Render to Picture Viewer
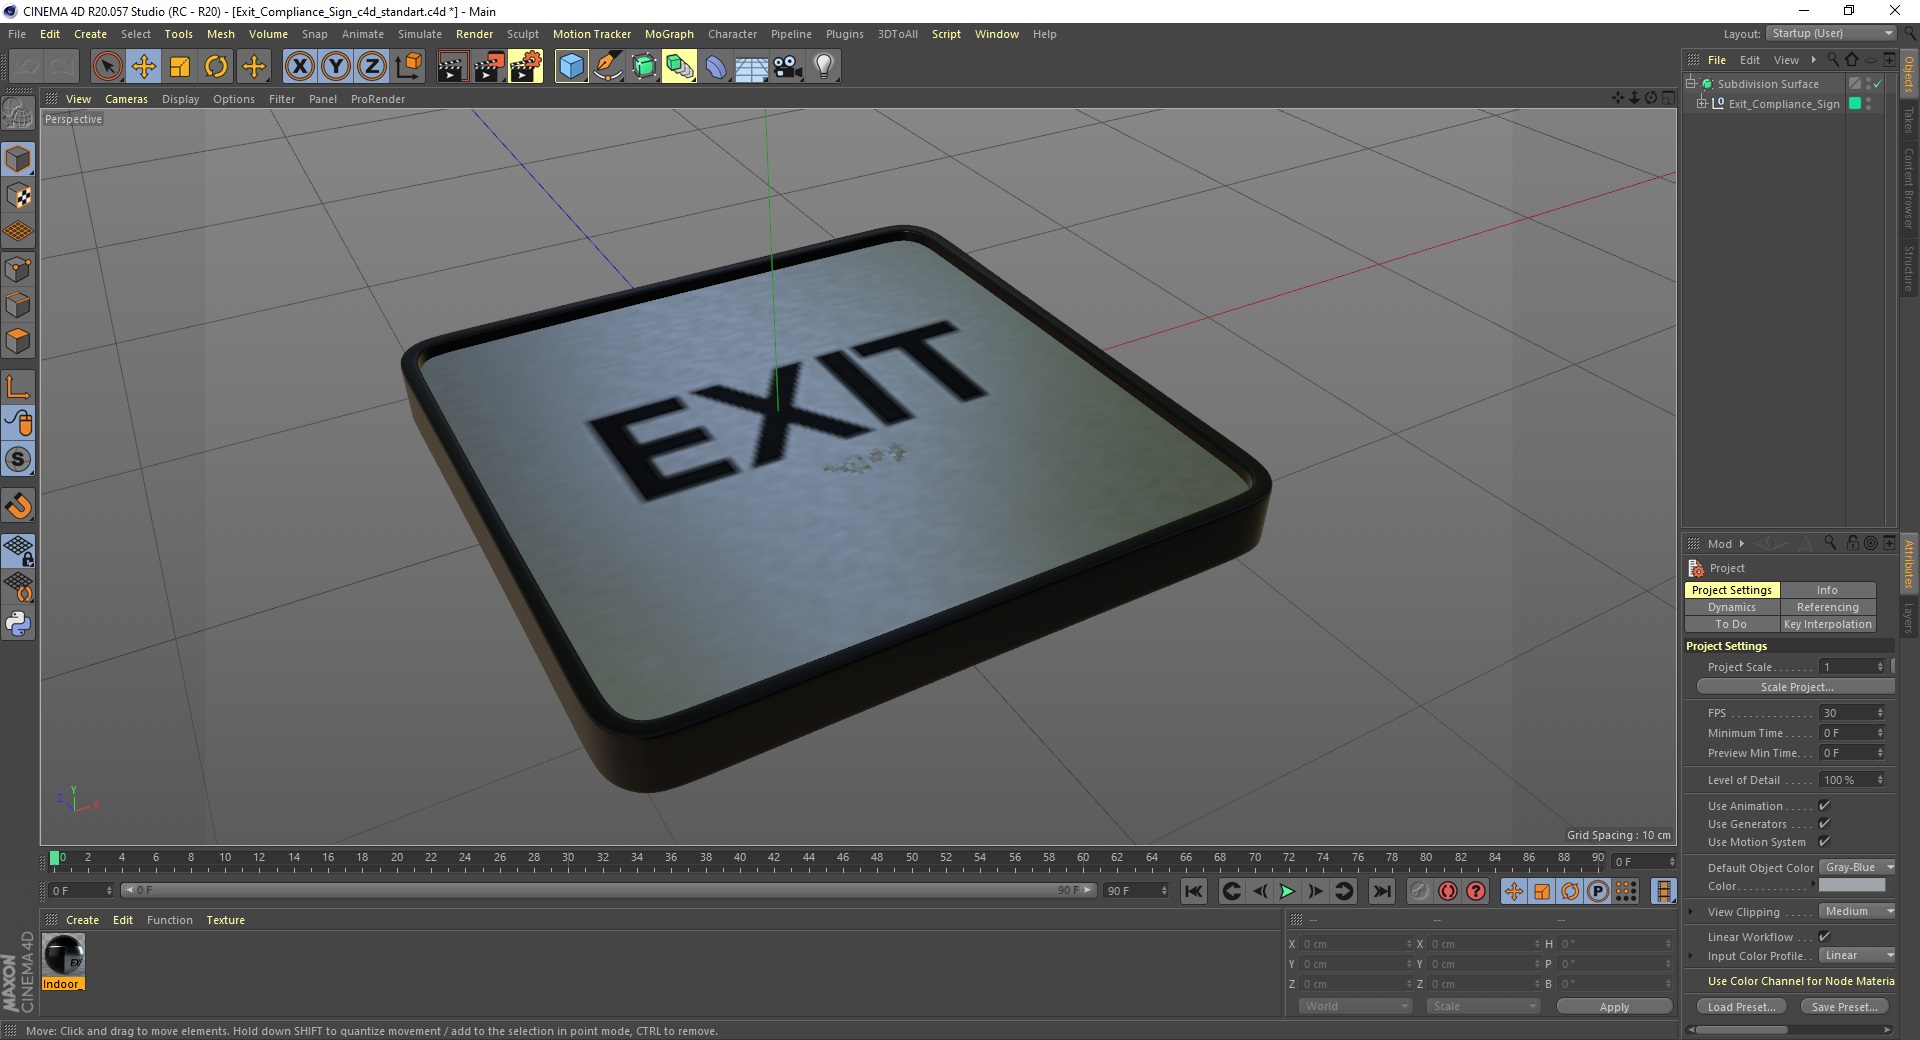1920x1040 pixels. pyautogui.click(x=489, y=67)
